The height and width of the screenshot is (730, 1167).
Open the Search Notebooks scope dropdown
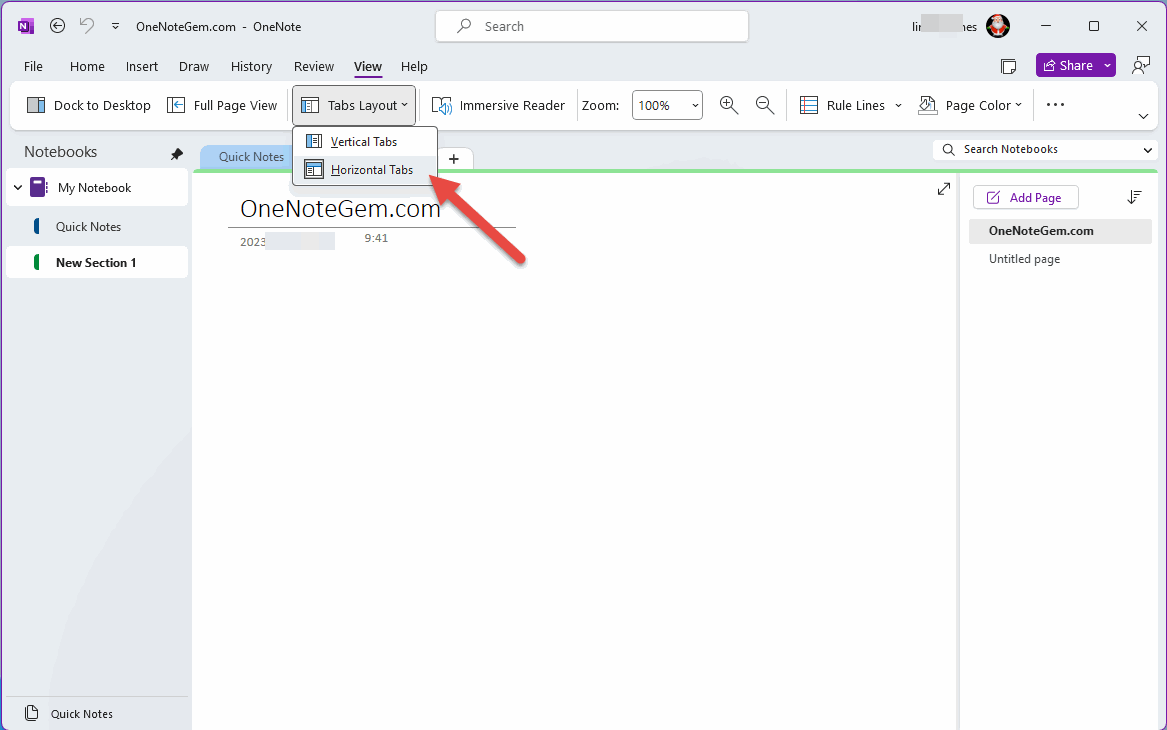click(x=1147, y=150)
